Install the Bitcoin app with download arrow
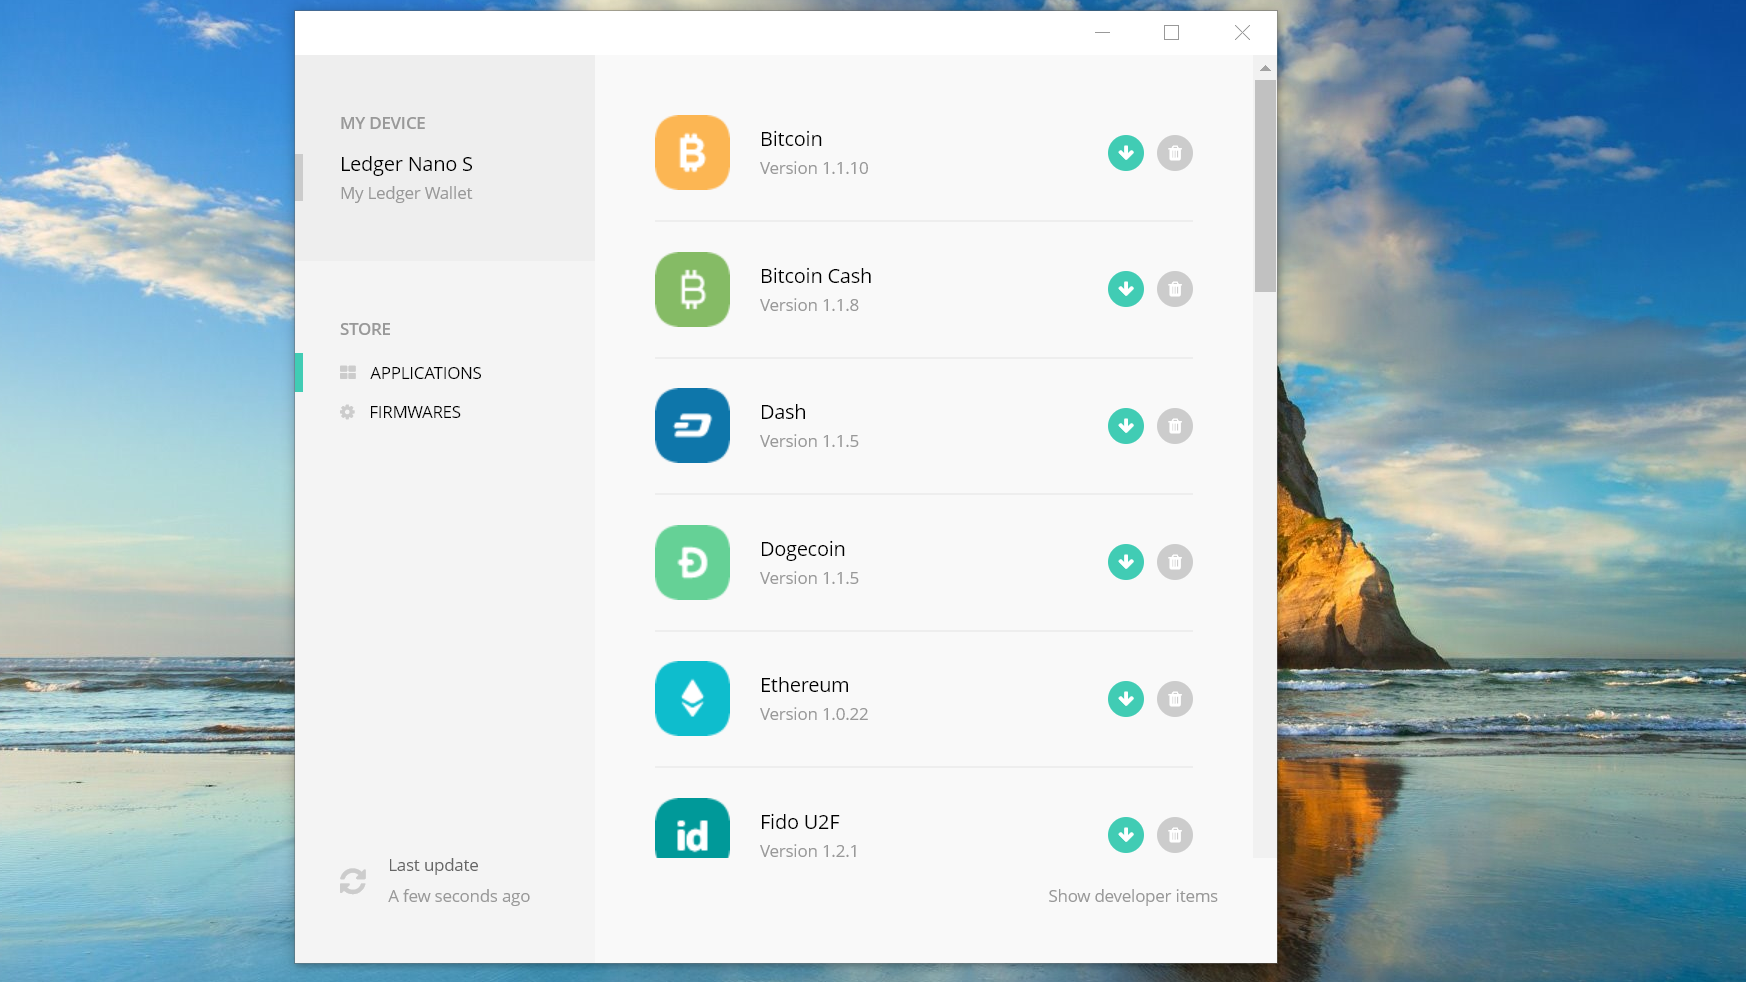1746x982 pixels. (x=1126, y=153)
